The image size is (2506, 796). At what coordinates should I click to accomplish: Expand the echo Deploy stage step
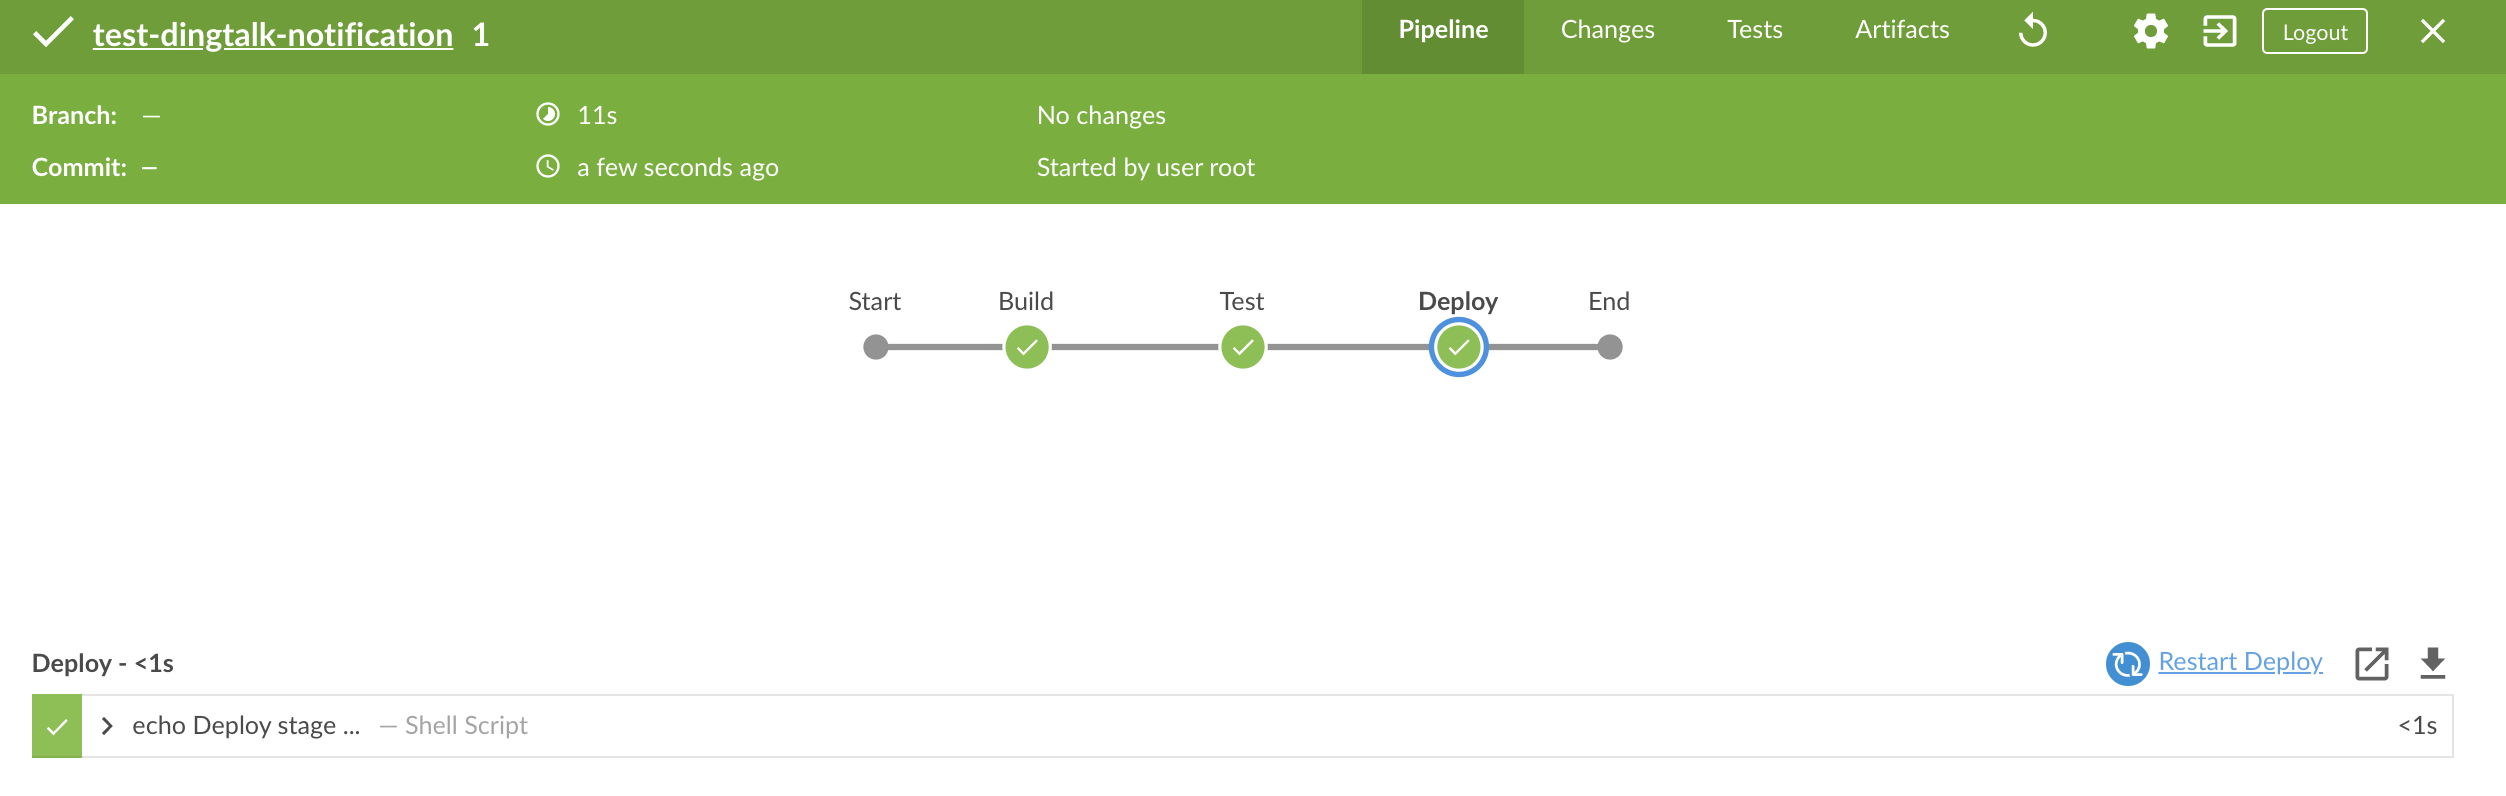pos(107,726)
